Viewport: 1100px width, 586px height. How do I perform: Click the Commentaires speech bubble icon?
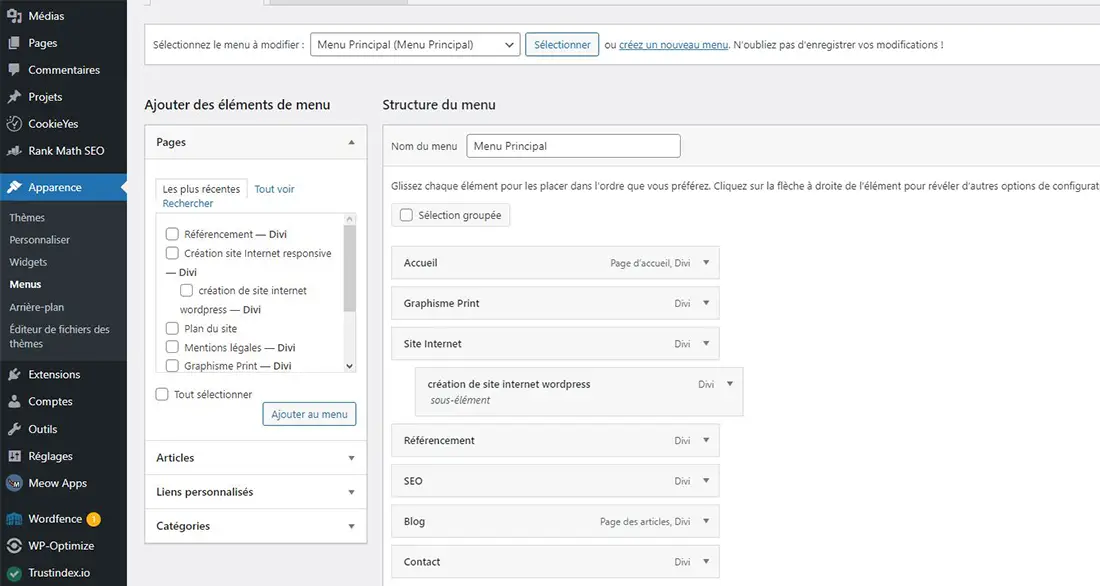(14, 69)
